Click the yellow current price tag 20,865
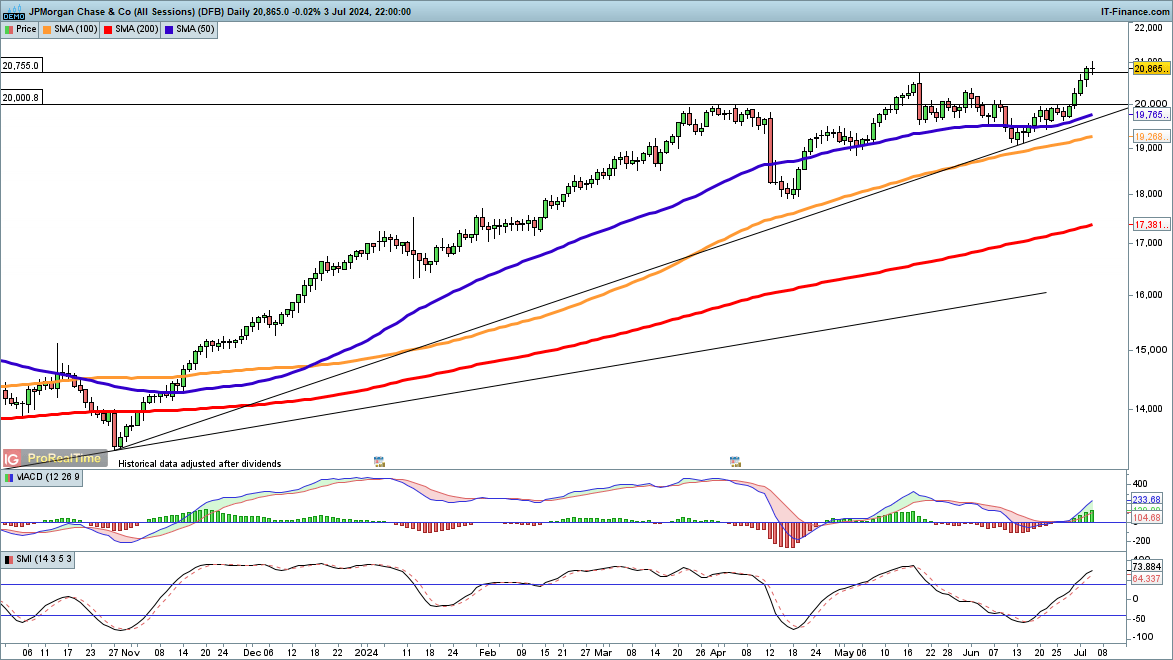Image resolution: width=1173 pixels, height=660 pixels. (1147, 68)
